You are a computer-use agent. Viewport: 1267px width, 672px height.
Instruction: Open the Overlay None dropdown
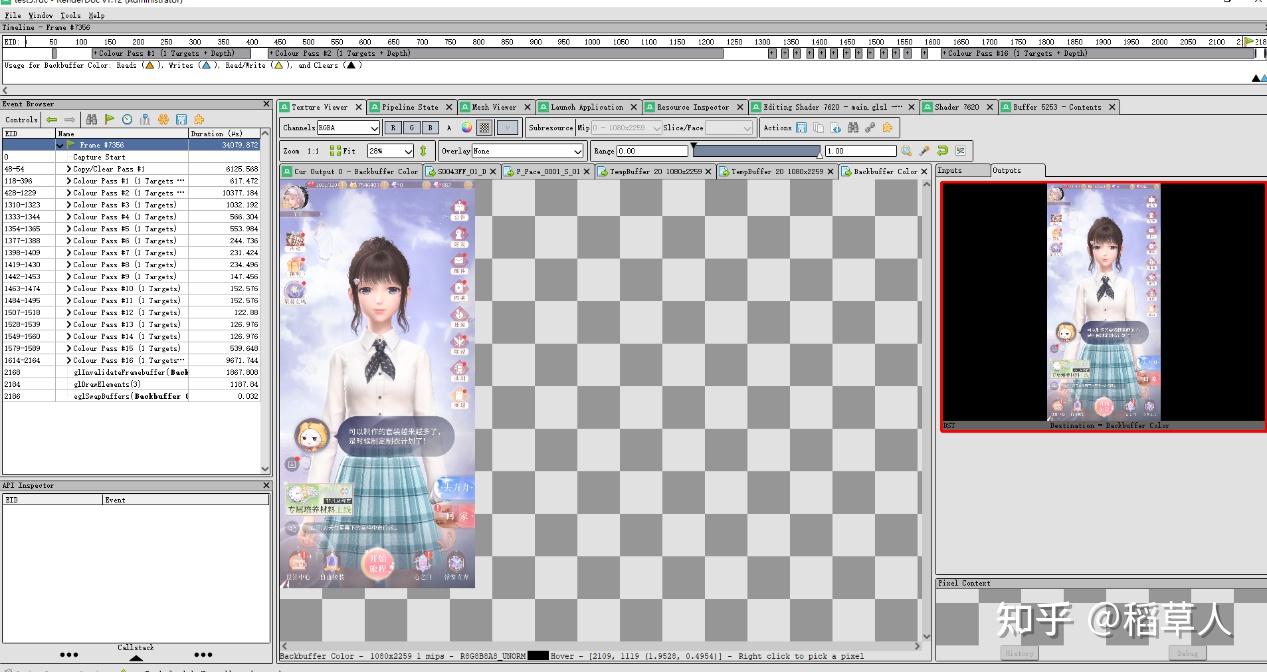point(527,151)
